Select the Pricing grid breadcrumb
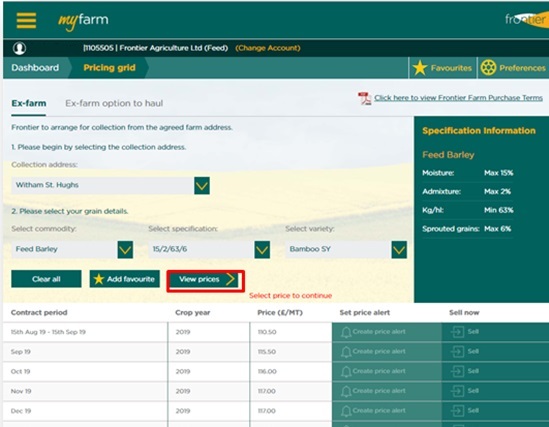 tap(109, 68)
